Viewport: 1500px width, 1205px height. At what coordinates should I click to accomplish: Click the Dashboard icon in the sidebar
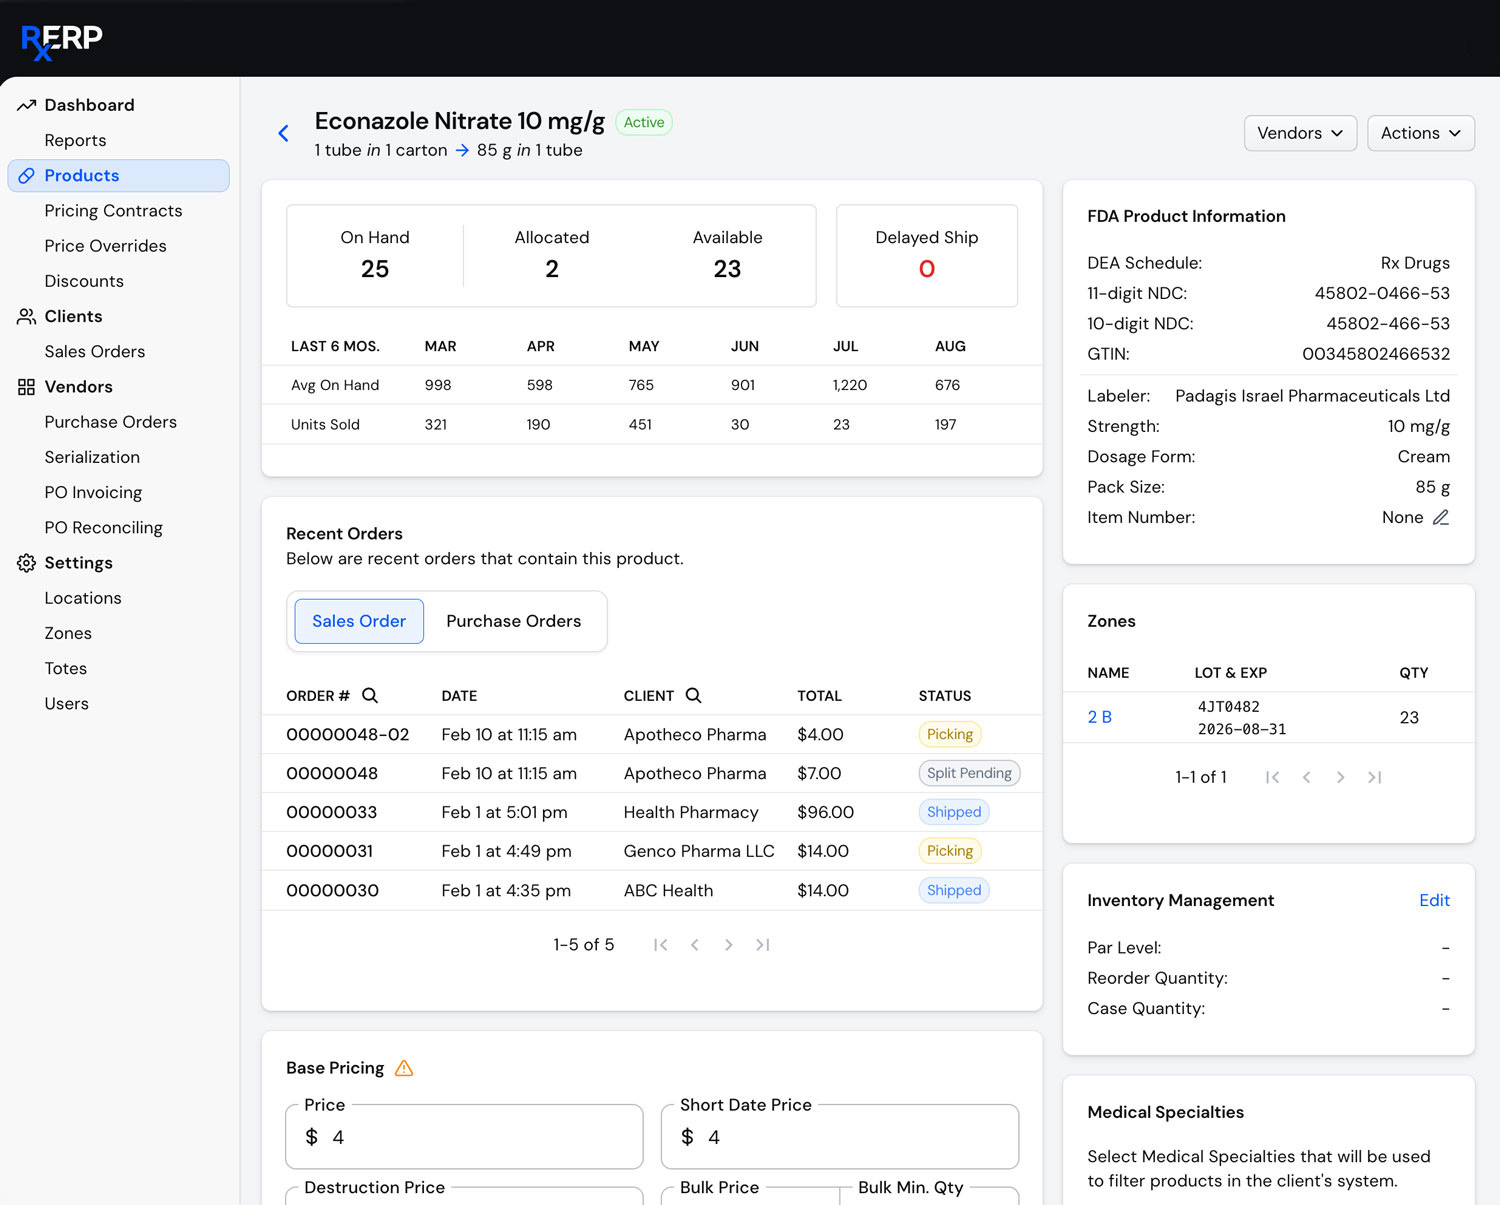coord(26,104)
